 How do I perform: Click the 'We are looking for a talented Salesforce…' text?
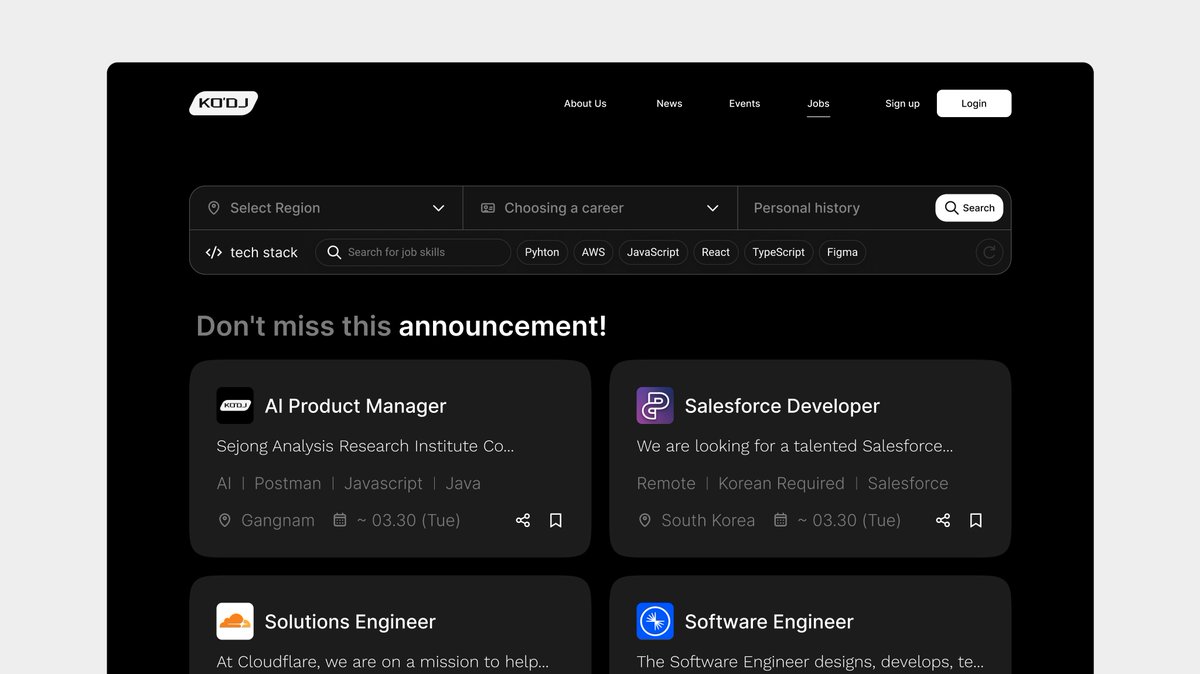[x=795, y=446]
